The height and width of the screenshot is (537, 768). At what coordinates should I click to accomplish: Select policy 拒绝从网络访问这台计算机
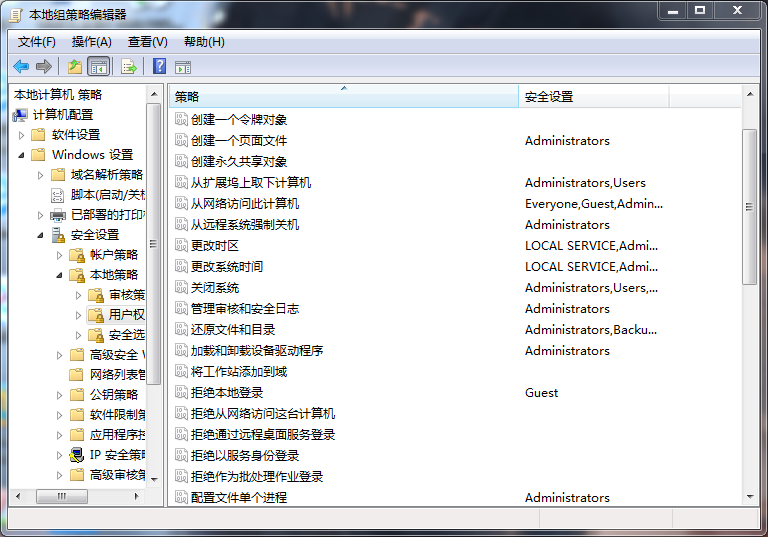pos(263,414)
